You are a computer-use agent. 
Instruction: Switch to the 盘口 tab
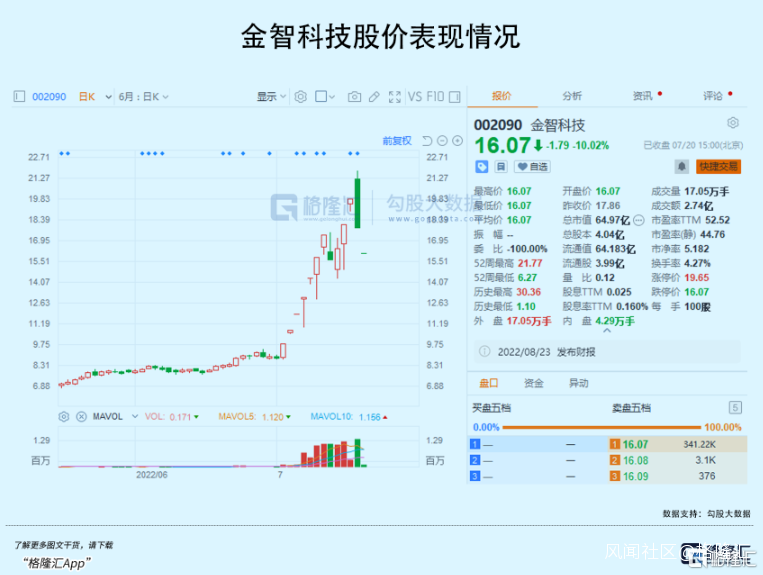pyautogui.click(x=489, y=383)
